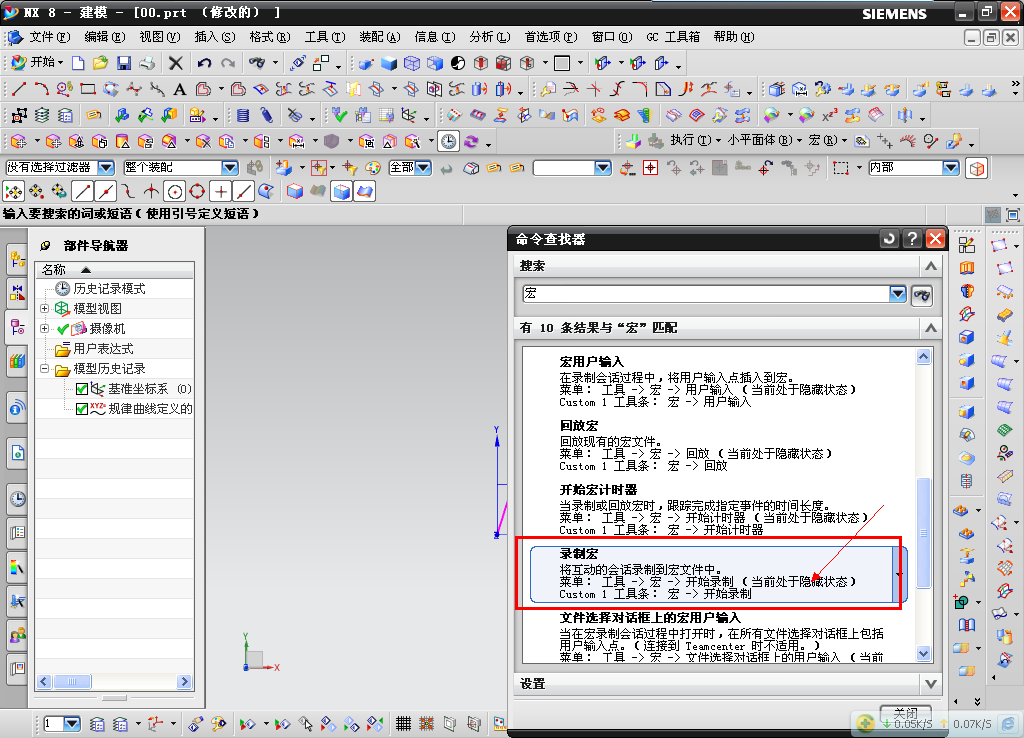Collapse the results section header arrow

pos(931,328)
